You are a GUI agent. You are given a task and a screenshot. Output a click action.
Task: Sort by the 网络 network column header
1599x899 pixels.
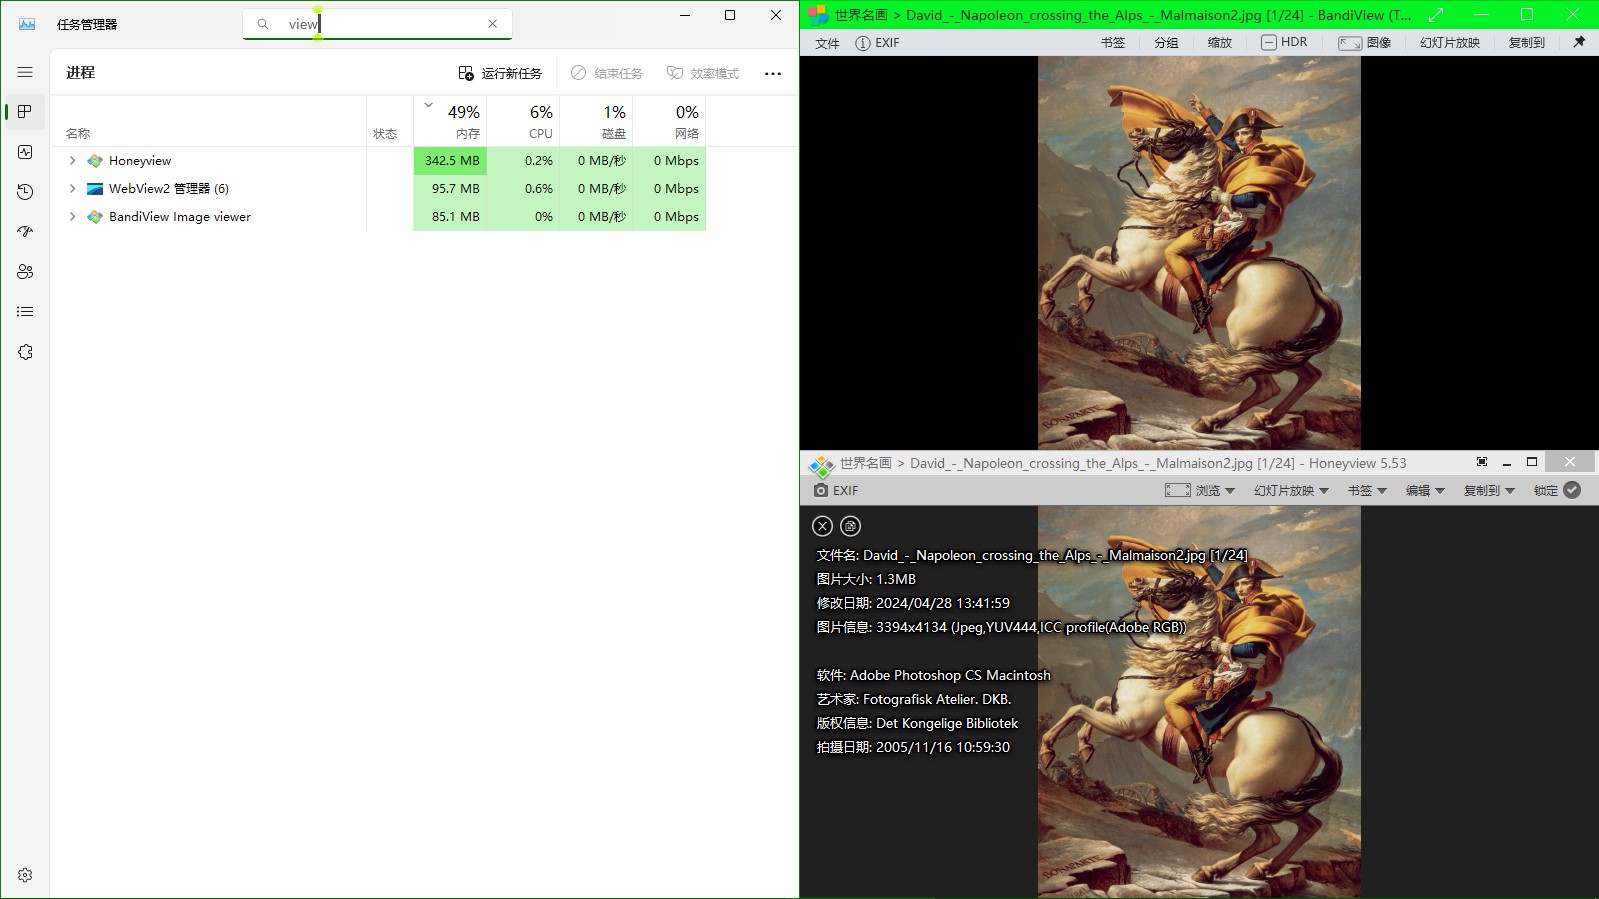pos(670,121)
